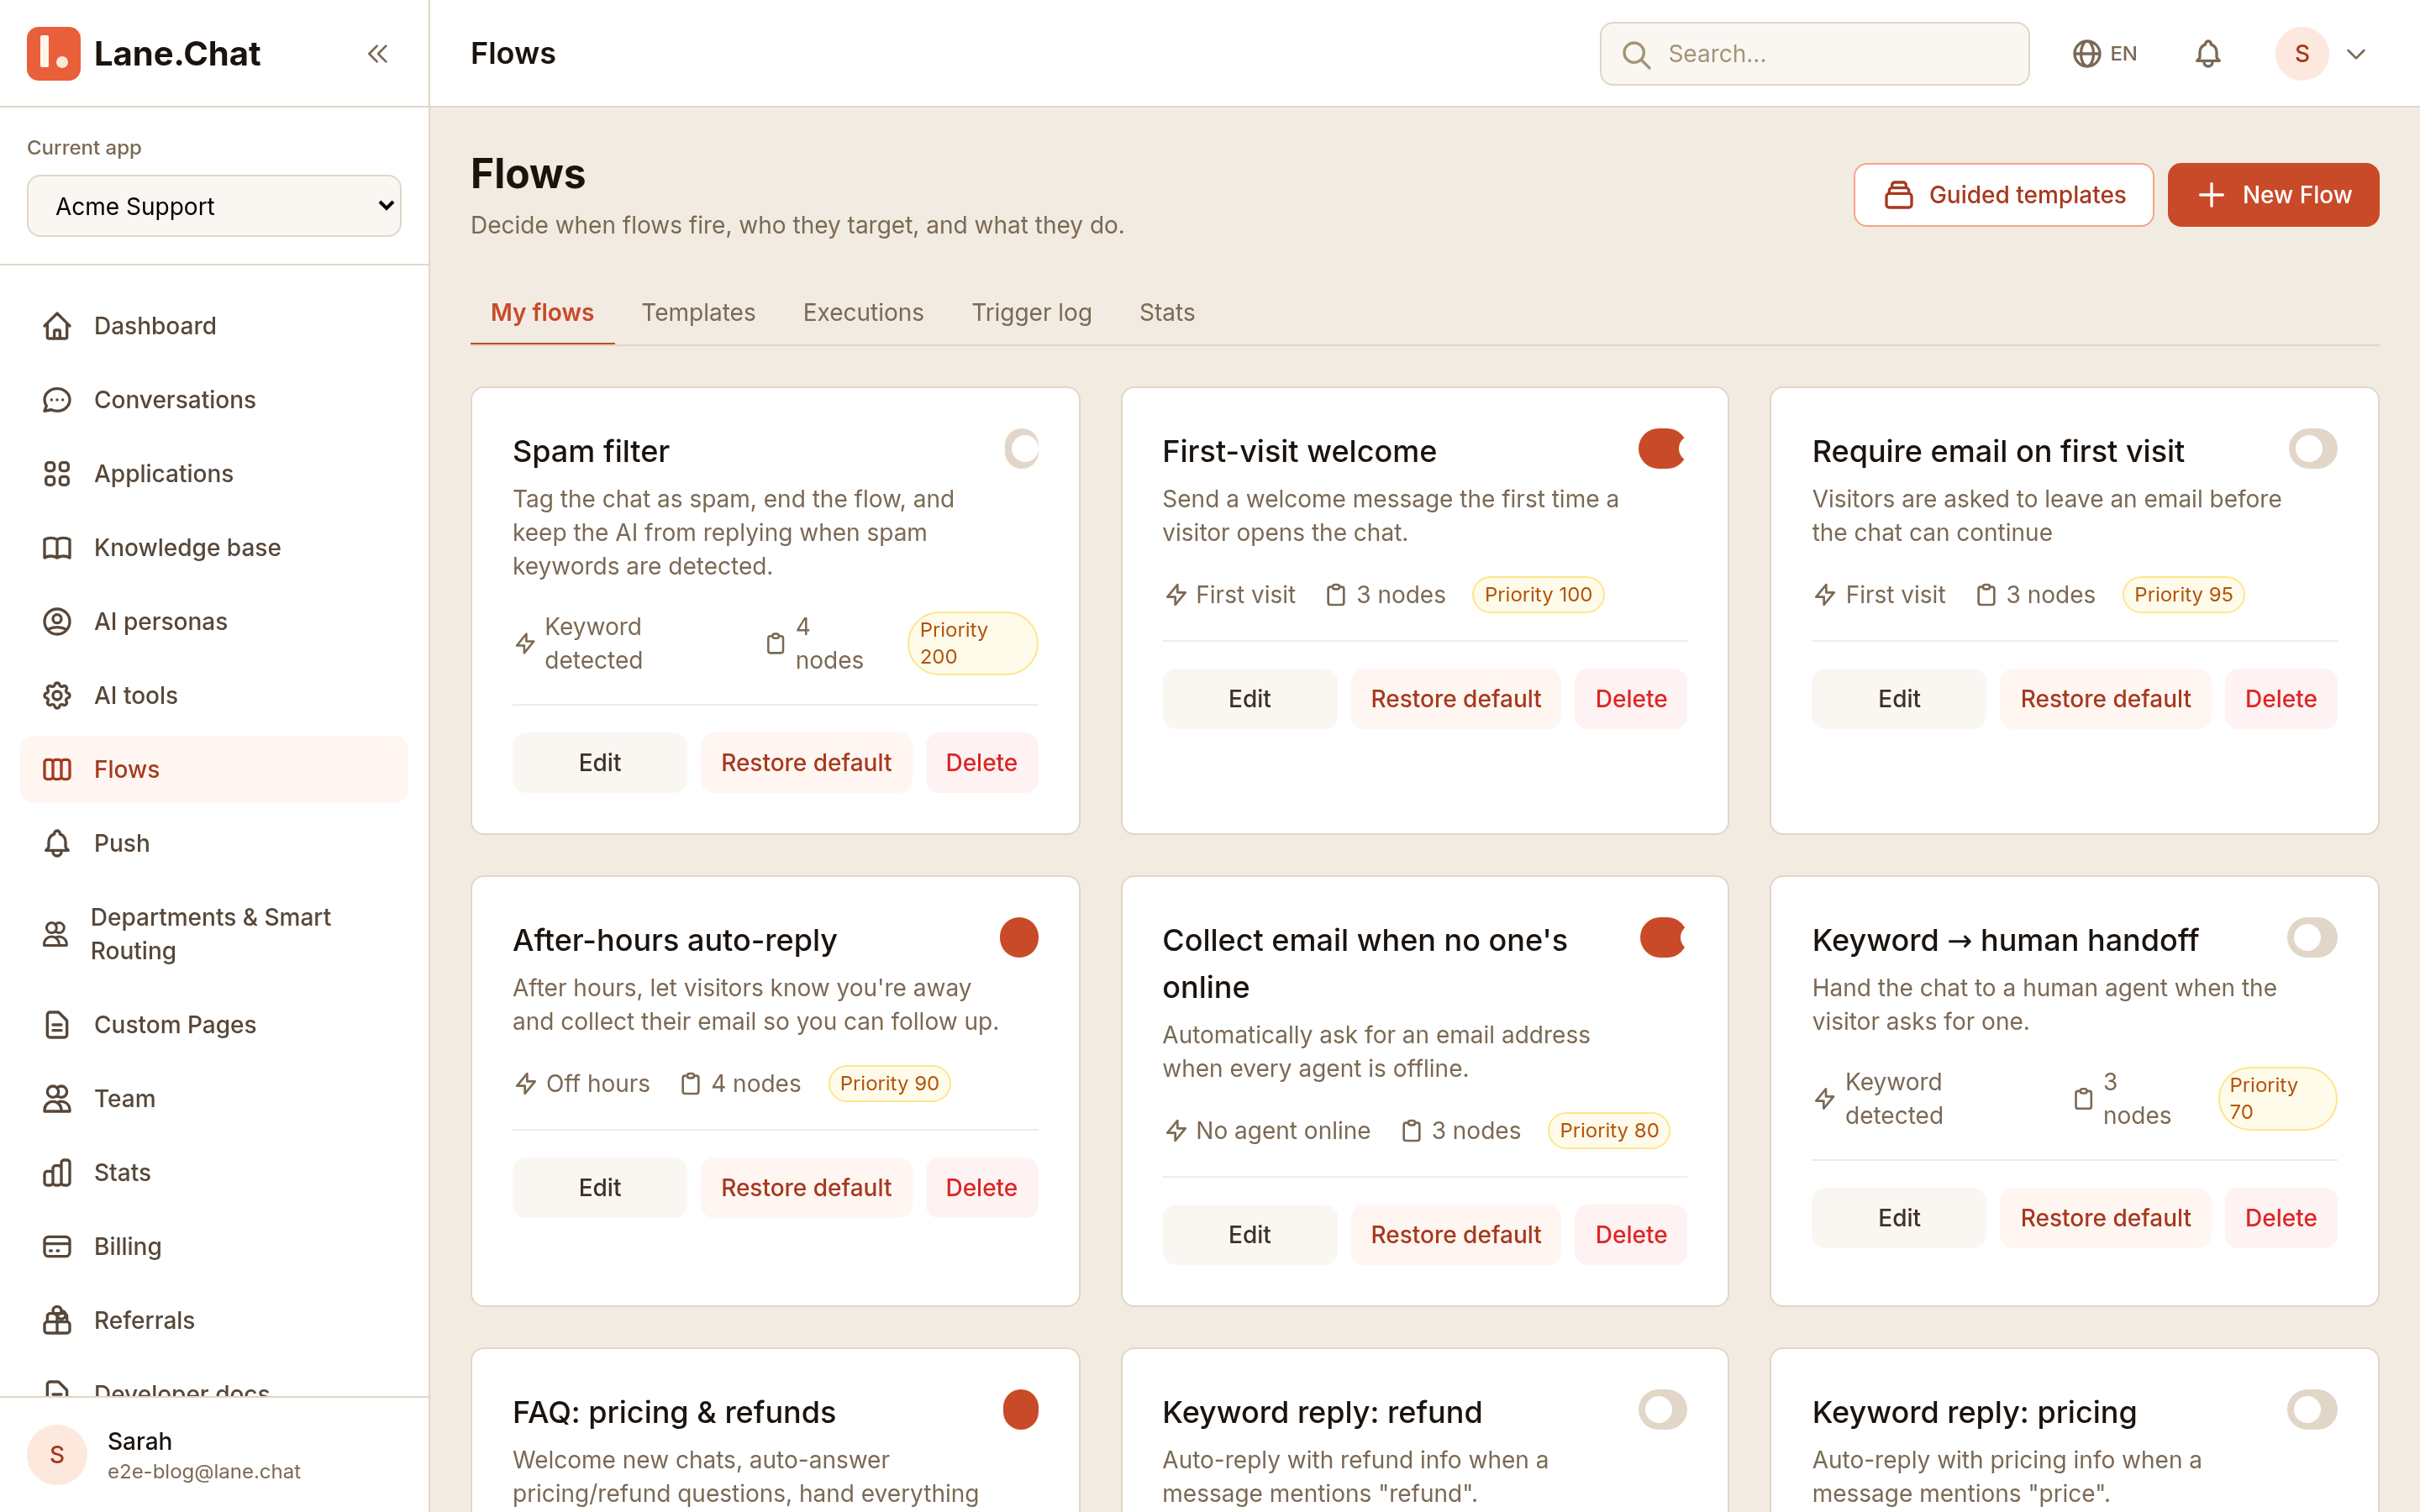Open the Acme Support app dropdown
The width and height of the screenshot is (2420, 1512).
[x=214, y=206]
